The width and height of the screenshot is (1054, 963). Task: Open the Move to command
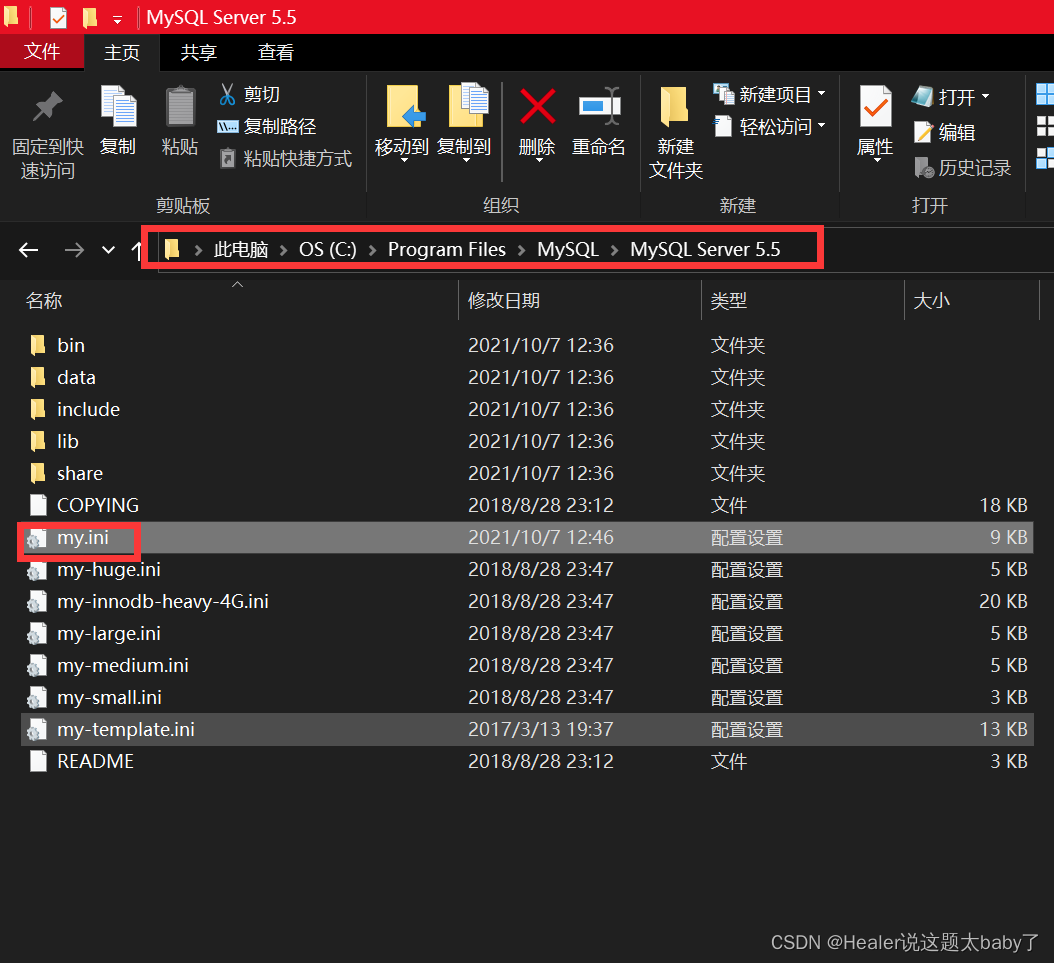[x=402, y=123]
